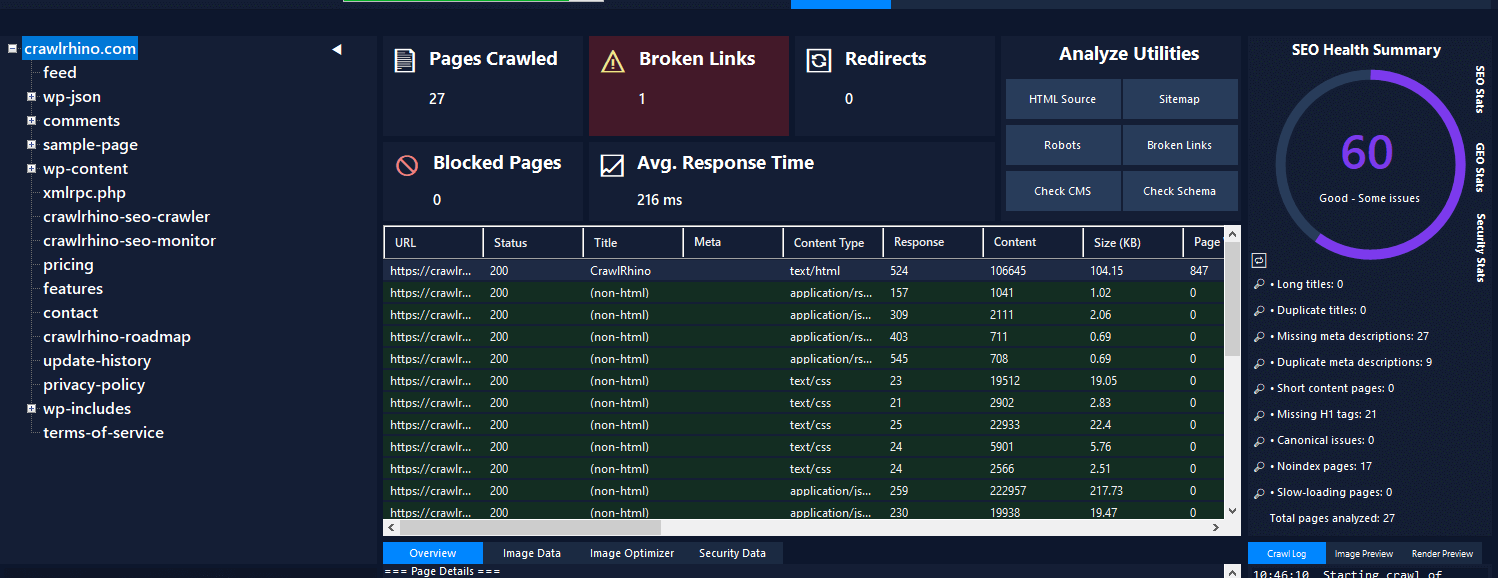The height and width of the screenshot is (578, 1498).
Task: Expand the comments tree node
Action: coord(32,120)
